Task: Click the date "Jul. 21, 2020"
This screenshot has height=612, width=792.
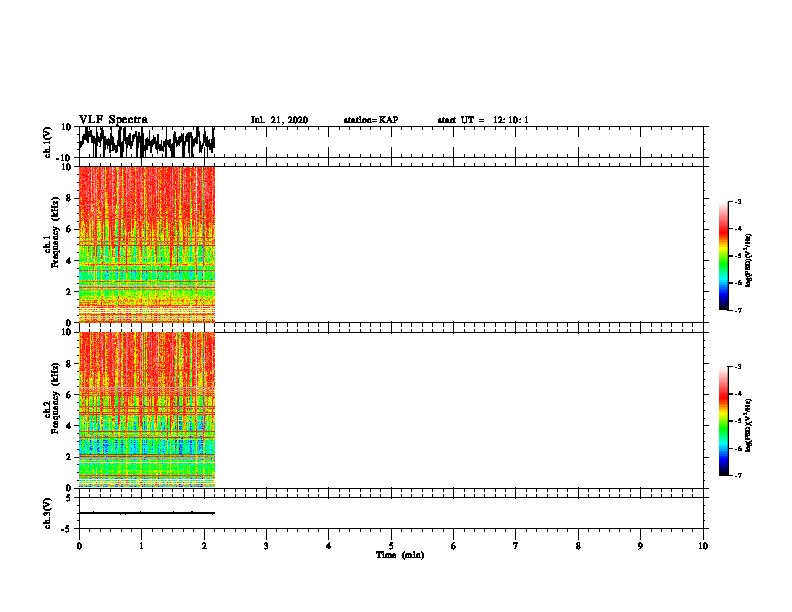Action: coord(279,120)
